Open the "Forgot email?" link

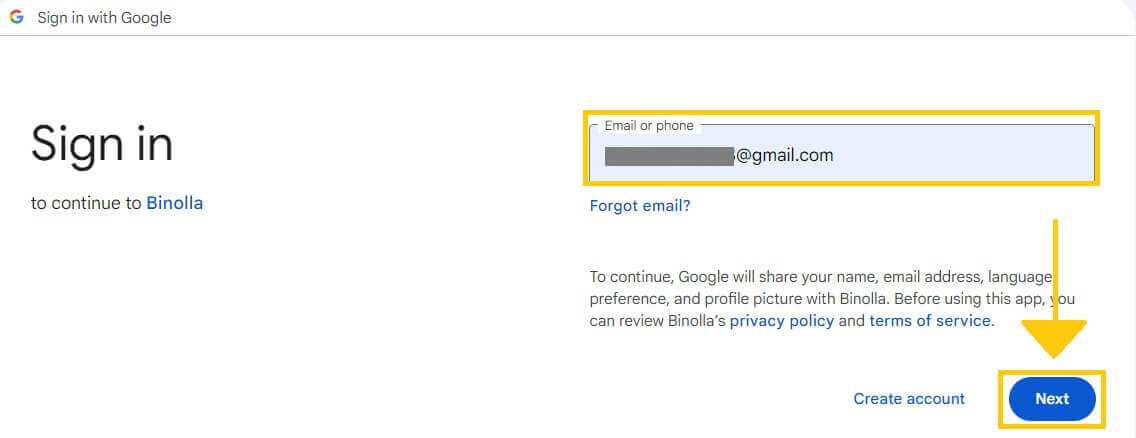(640, 206)
